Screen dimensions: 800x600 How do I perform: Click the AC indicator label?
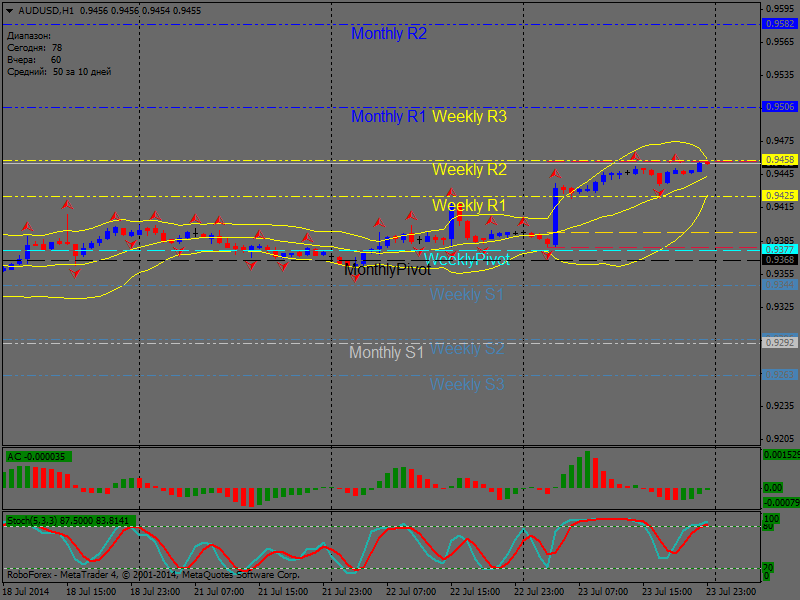[36, 457]
